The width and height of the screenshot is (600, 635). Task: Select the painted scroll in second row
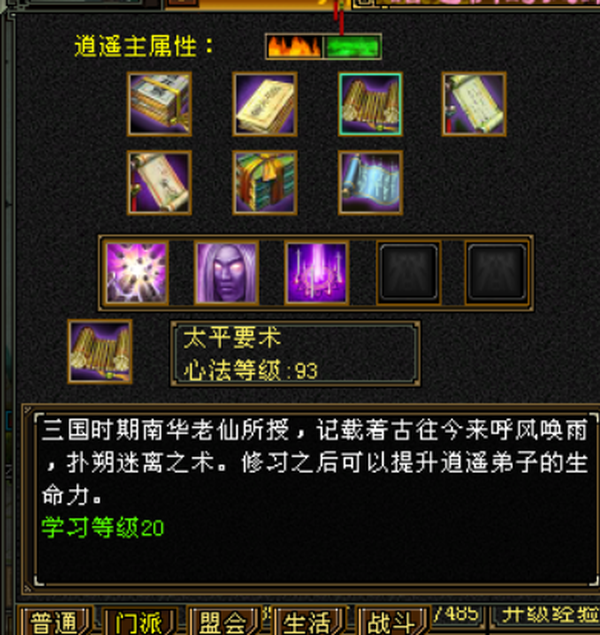pyautogui.click(x=159, y=183)
